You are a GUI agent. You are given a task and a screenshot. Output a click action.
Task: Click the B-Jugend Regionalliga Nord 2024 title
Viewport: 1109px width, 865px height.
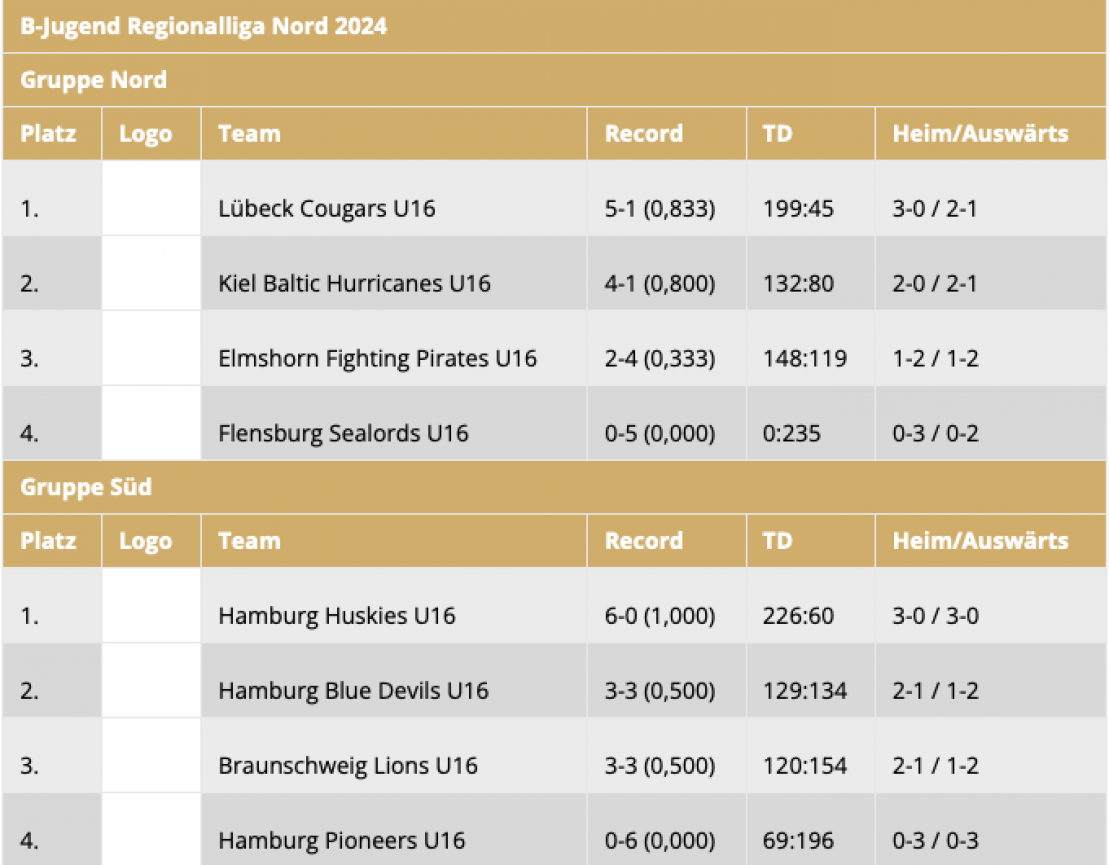[203, 27]
